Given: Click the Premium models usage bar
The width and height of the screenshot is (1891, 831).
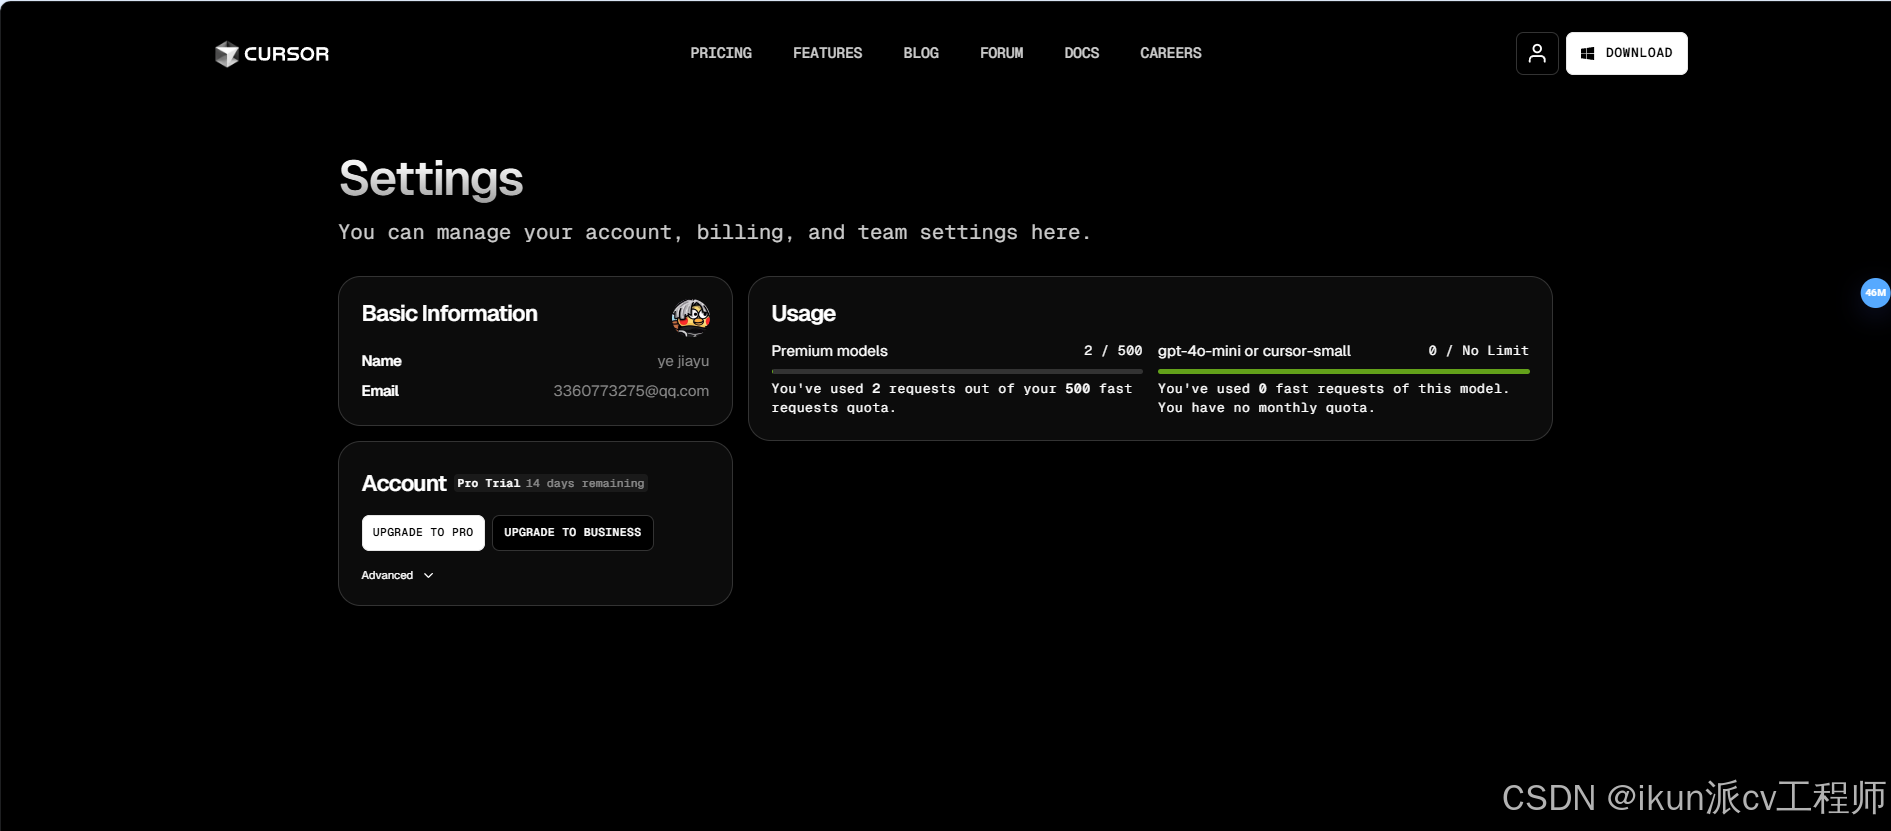Looking at the screenshot, I should click(957, 371).
